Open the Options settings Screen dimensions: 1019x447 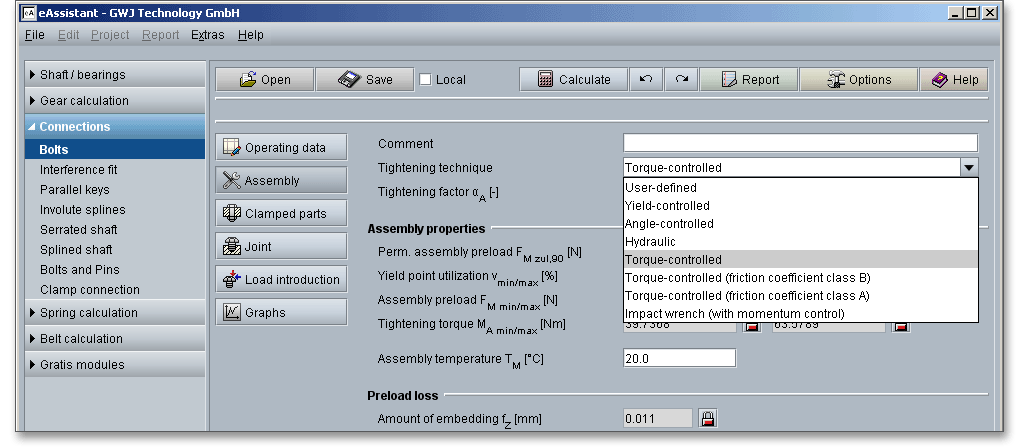pyautogui.click(x=858, y=80)
